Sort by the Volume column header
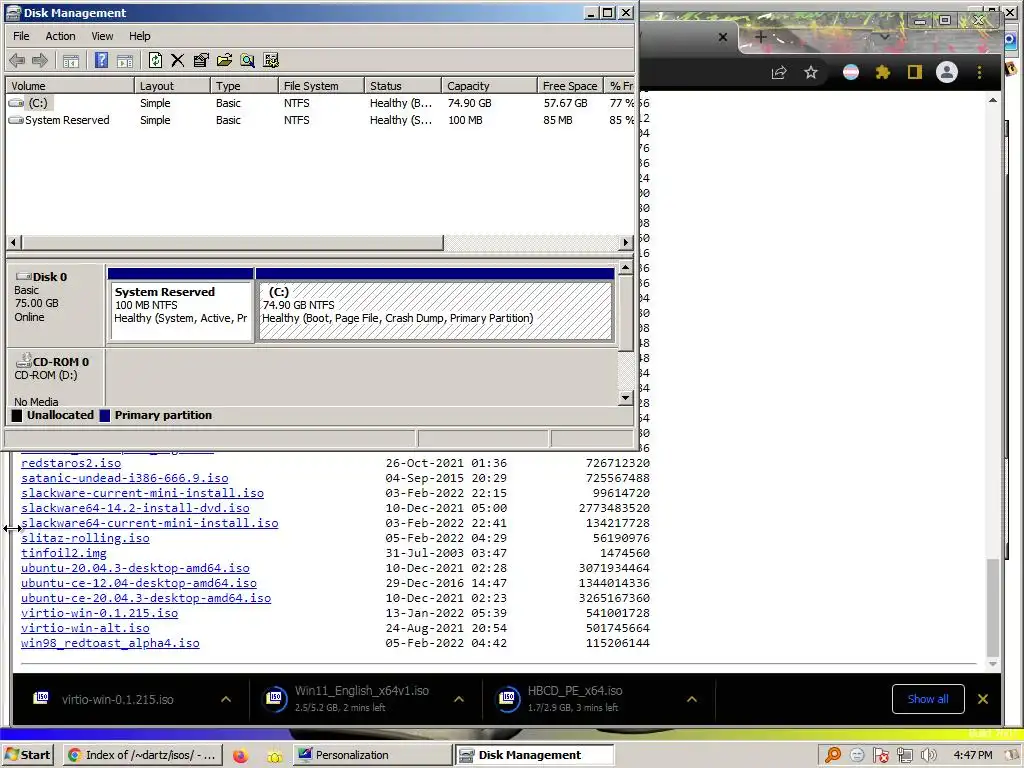 click(70, 86)
